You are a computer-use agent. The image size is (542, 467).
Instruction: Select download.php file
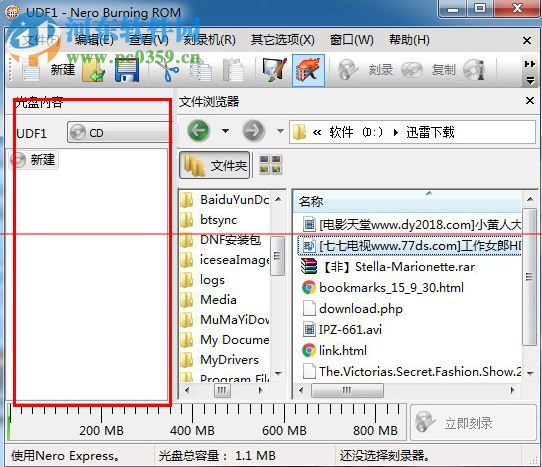pyautogui.click(x=353, y=308)
